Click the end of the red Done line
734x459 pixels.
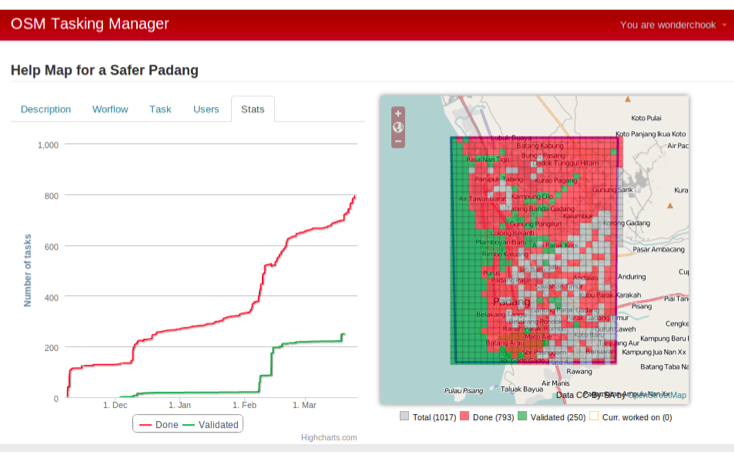[x=355, y=196]
